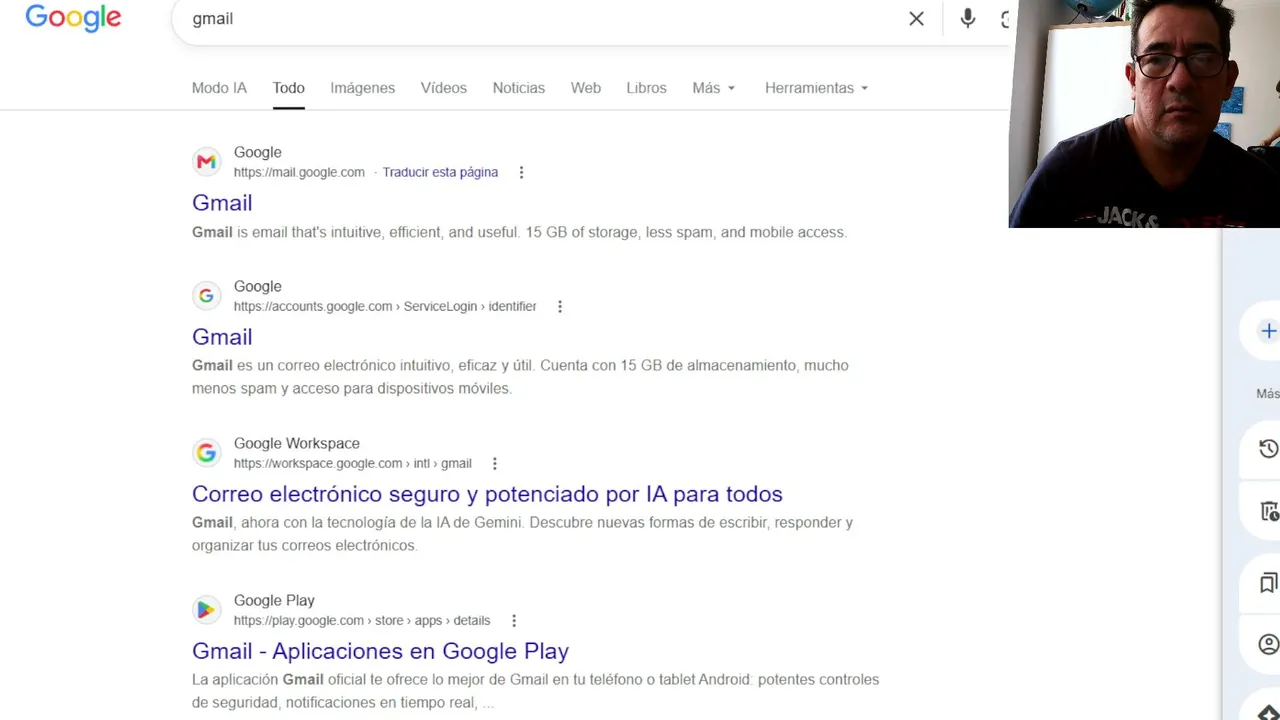Click the bookmark icon in the side panel

point(1268,583)
